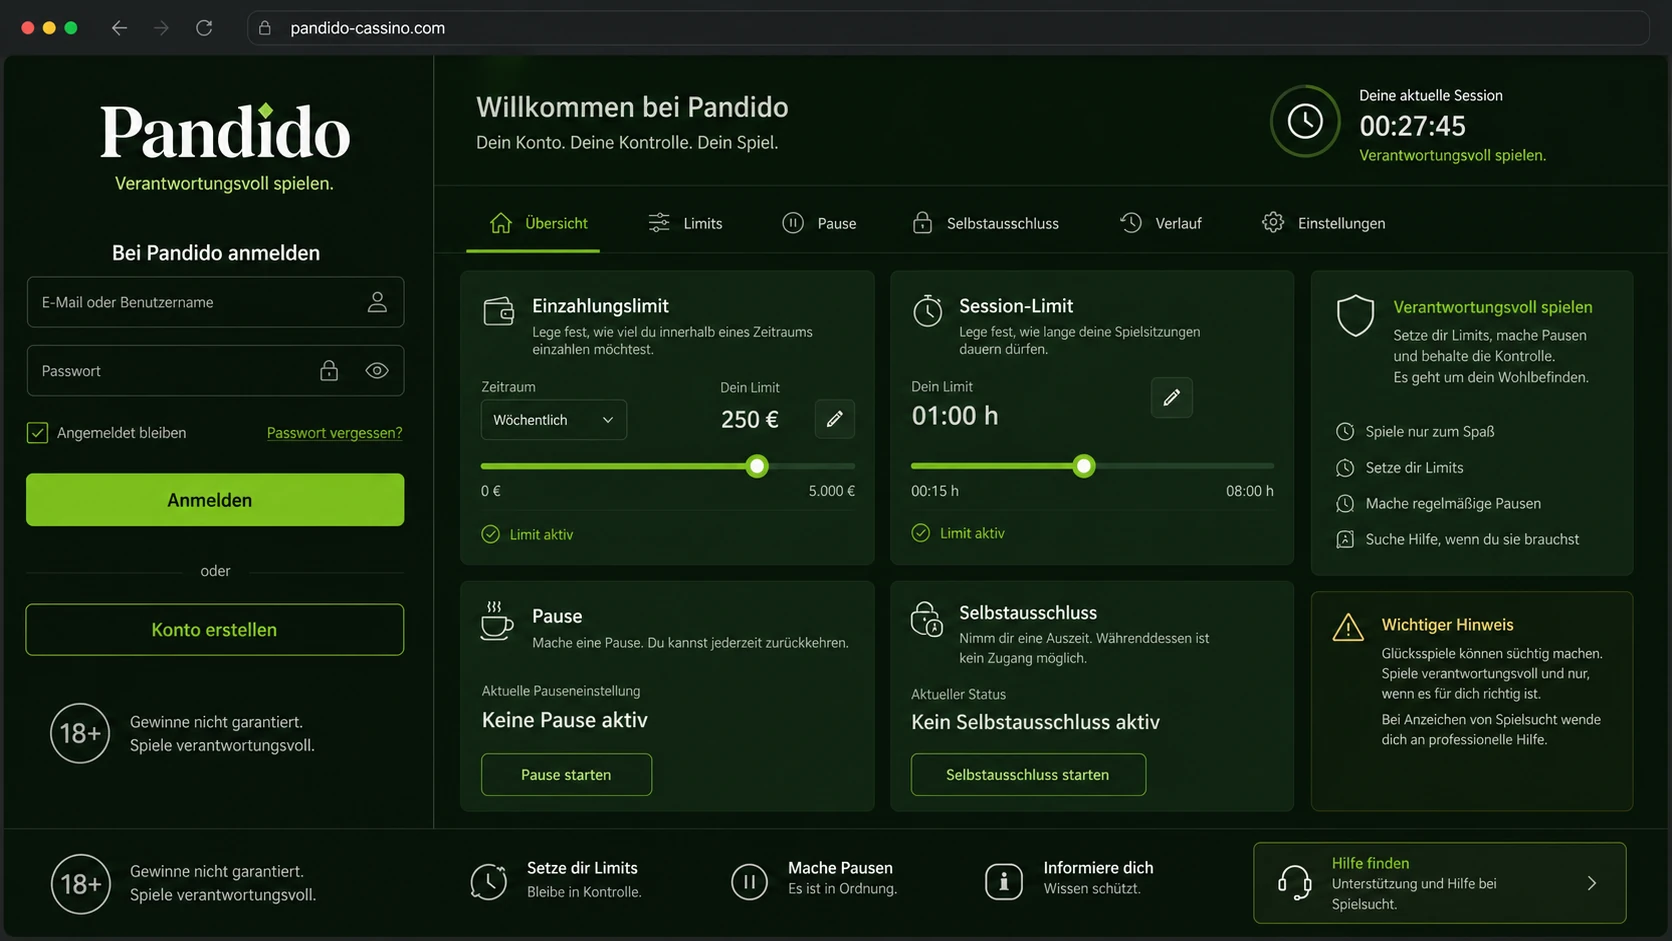
Task: Click the Limit aktiv status under Einzahlungslimit
Action: pos(527,535)
